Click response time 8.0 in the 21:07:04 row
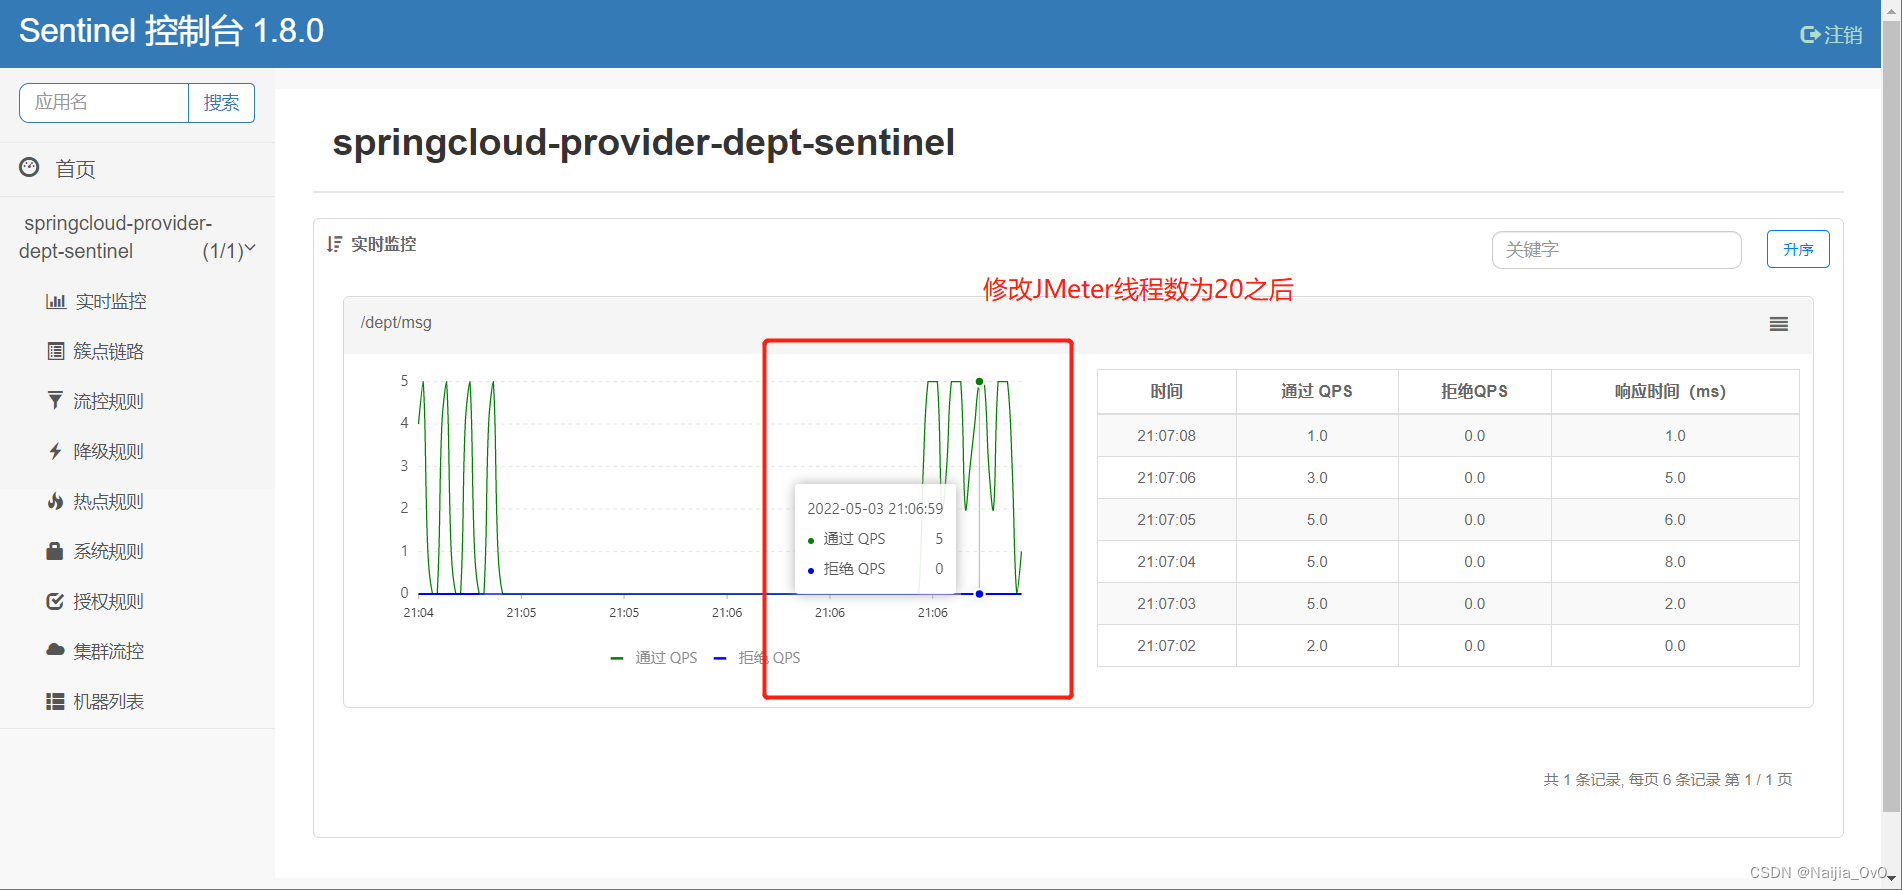Viewport: 1902px width, 890px height. coord(1675,561)
